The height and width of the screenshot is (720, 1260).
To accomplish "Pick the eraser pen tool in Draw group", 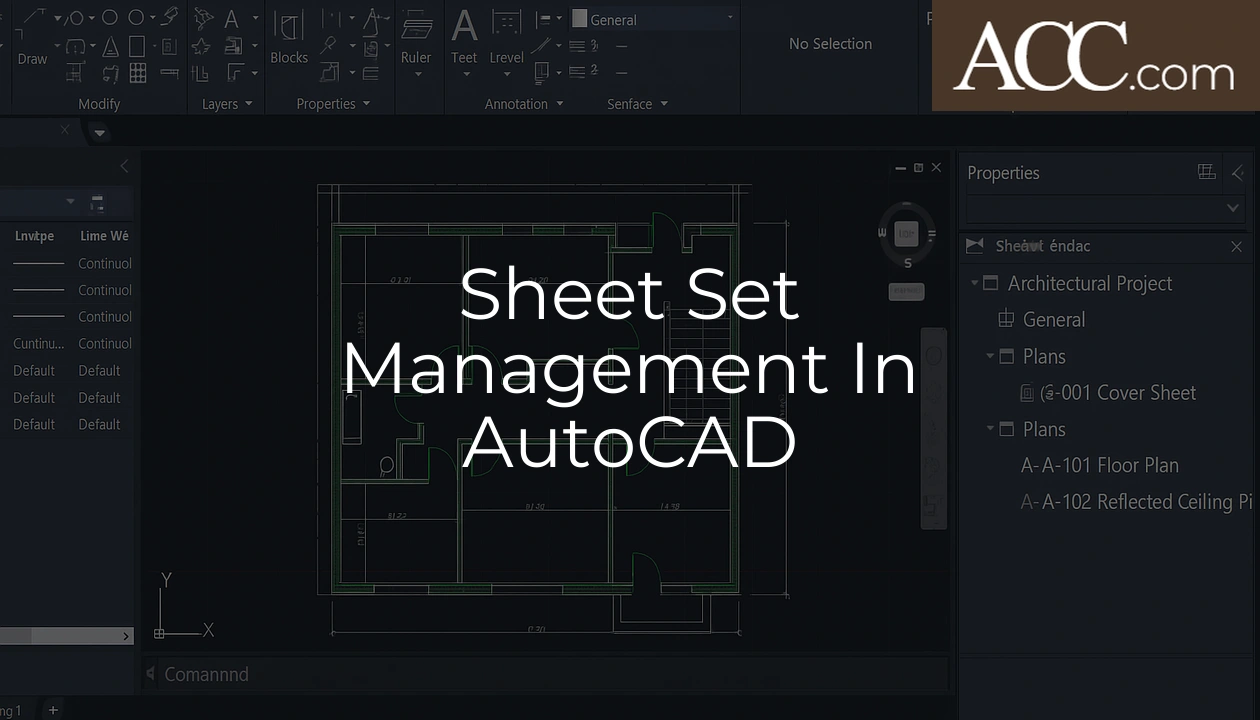I will pos(169,17).
